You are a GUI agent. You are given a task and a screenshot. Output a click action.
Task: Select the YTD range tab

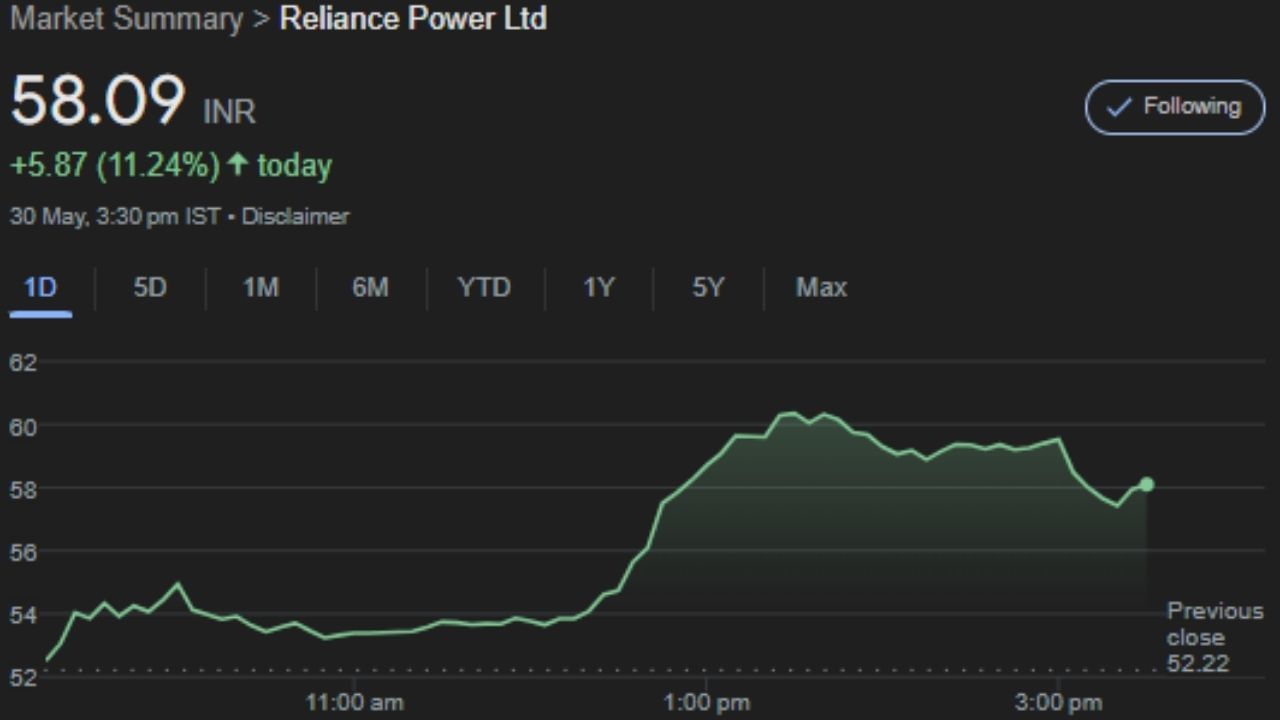[x=484, y=288]
